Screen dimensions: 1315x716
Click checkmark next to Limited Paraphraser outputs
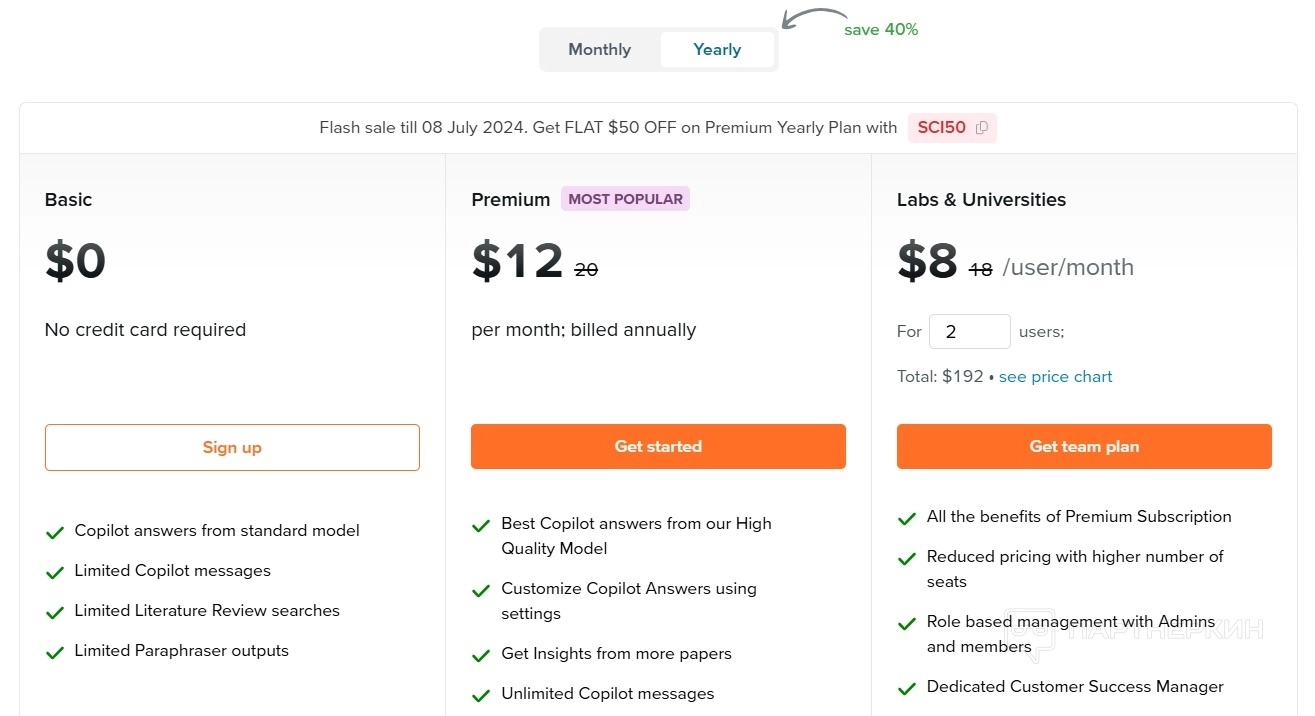pos(55,652)
